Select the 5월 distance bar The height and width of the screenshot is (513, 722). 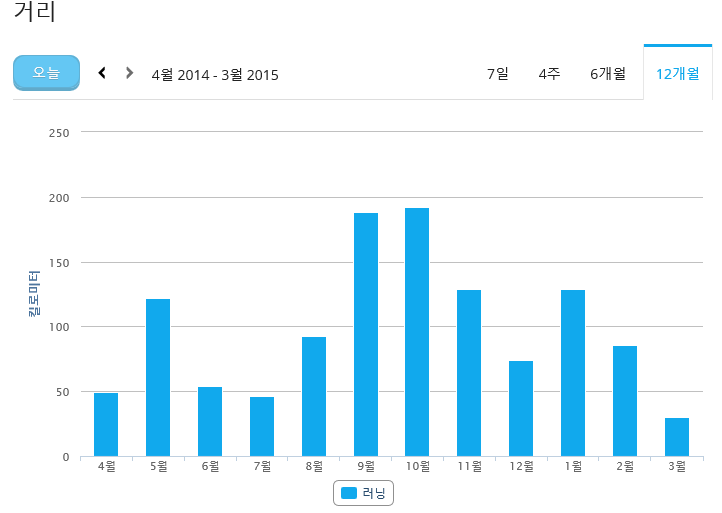[158, 377]
